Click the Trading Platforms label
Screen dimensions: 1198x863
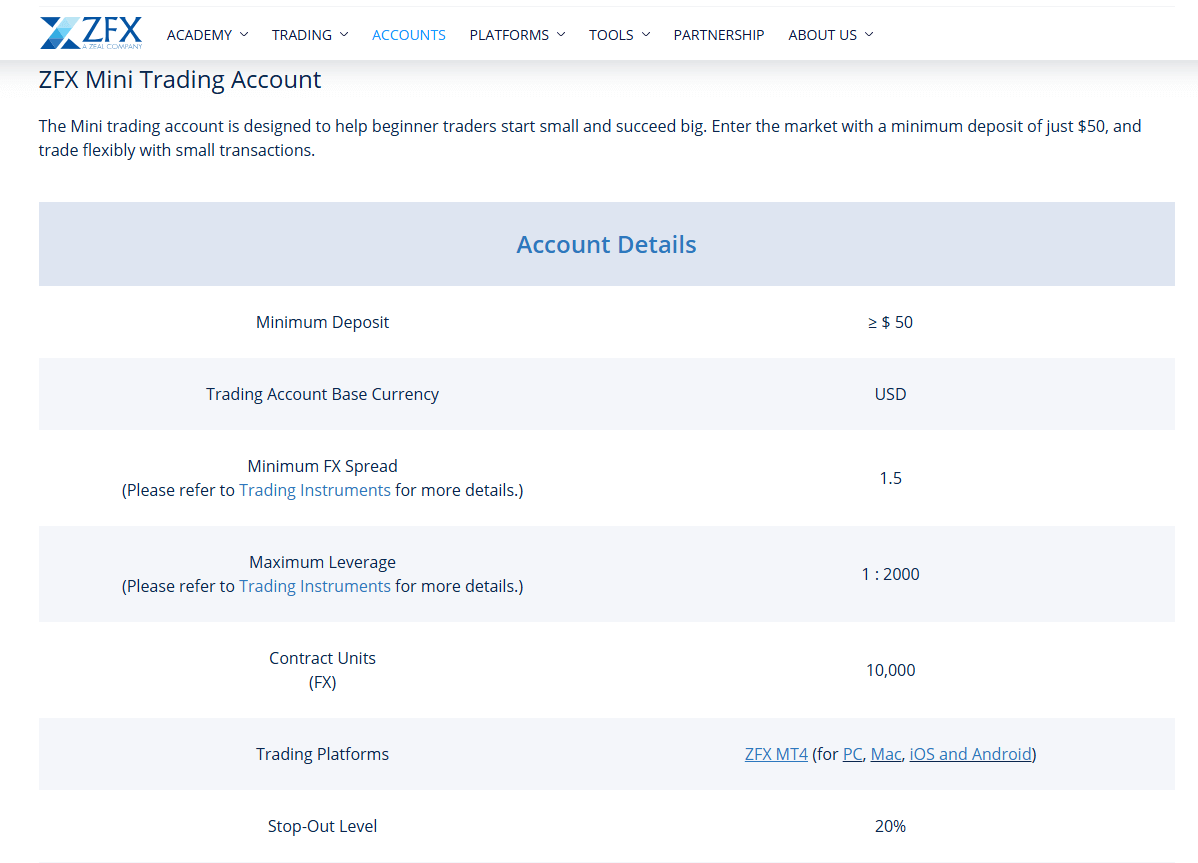(x=322, y=755)
